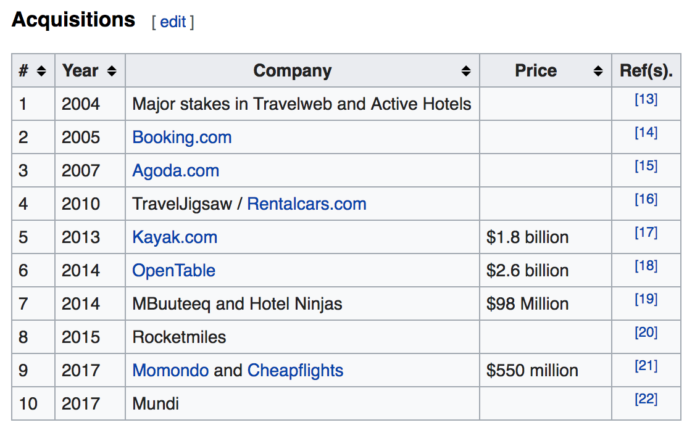This screenshot has height=433, width=700.
Task: Open the Kayak.com article link
Action: click(x=175, y=237)
